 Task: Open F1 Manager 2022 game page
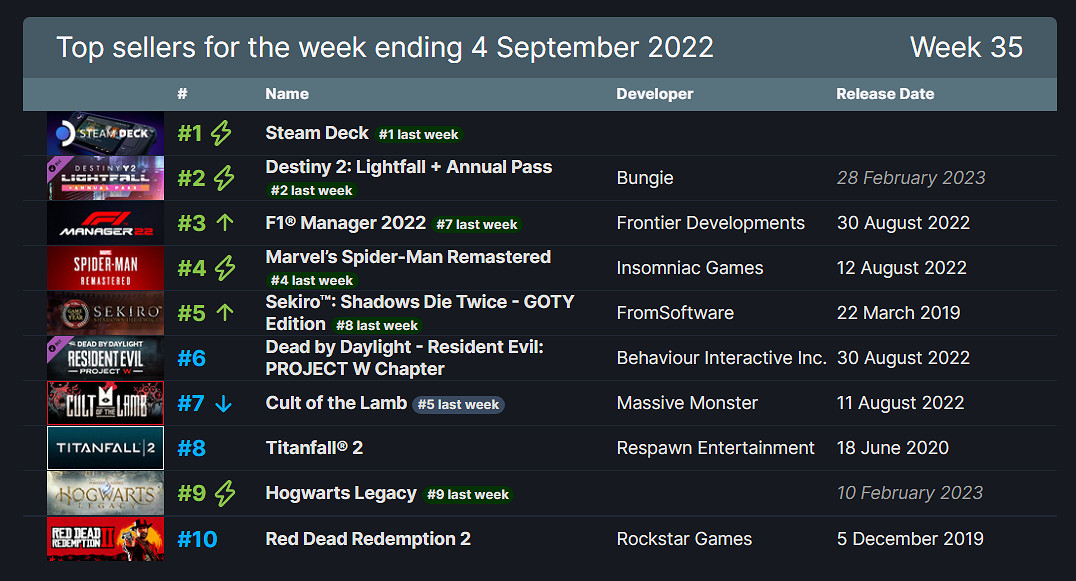pos(345,223)
